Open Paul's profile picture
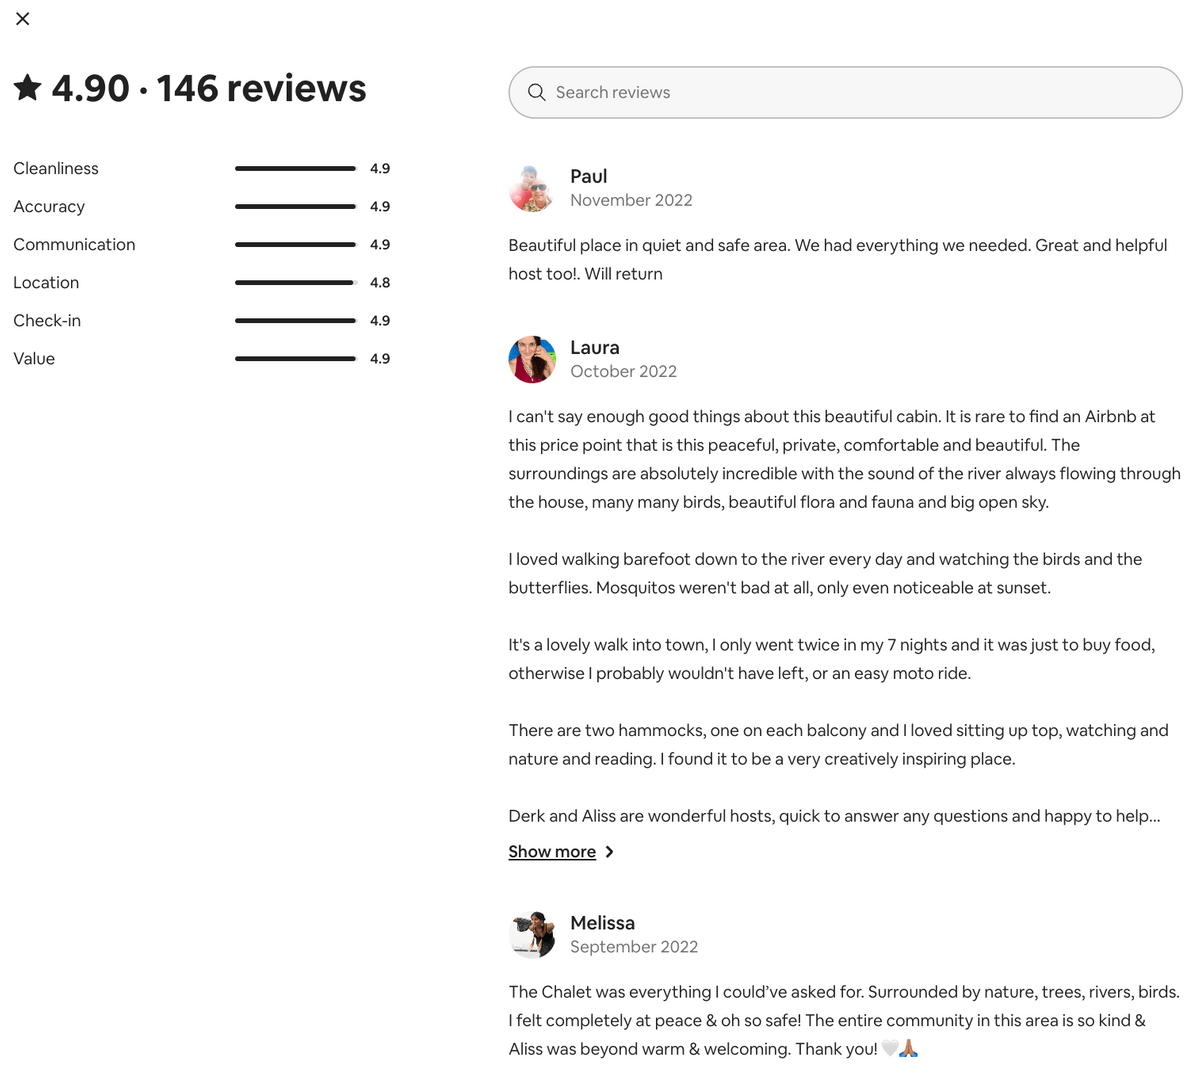1200x1081 pixels. [532, 188]
